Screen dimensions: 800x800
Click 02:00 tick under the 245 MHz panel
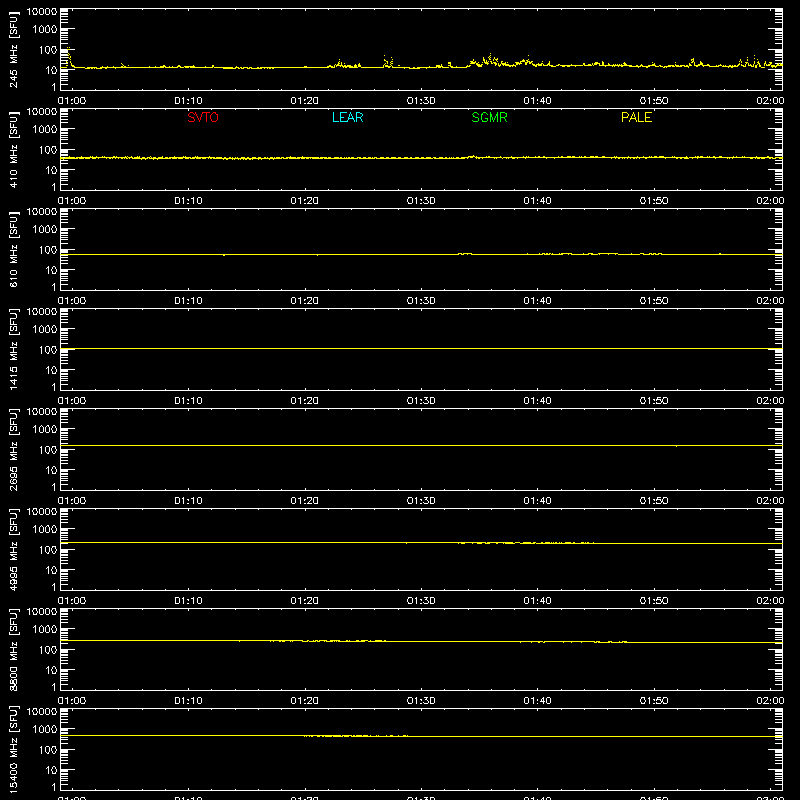click(770, 101)
